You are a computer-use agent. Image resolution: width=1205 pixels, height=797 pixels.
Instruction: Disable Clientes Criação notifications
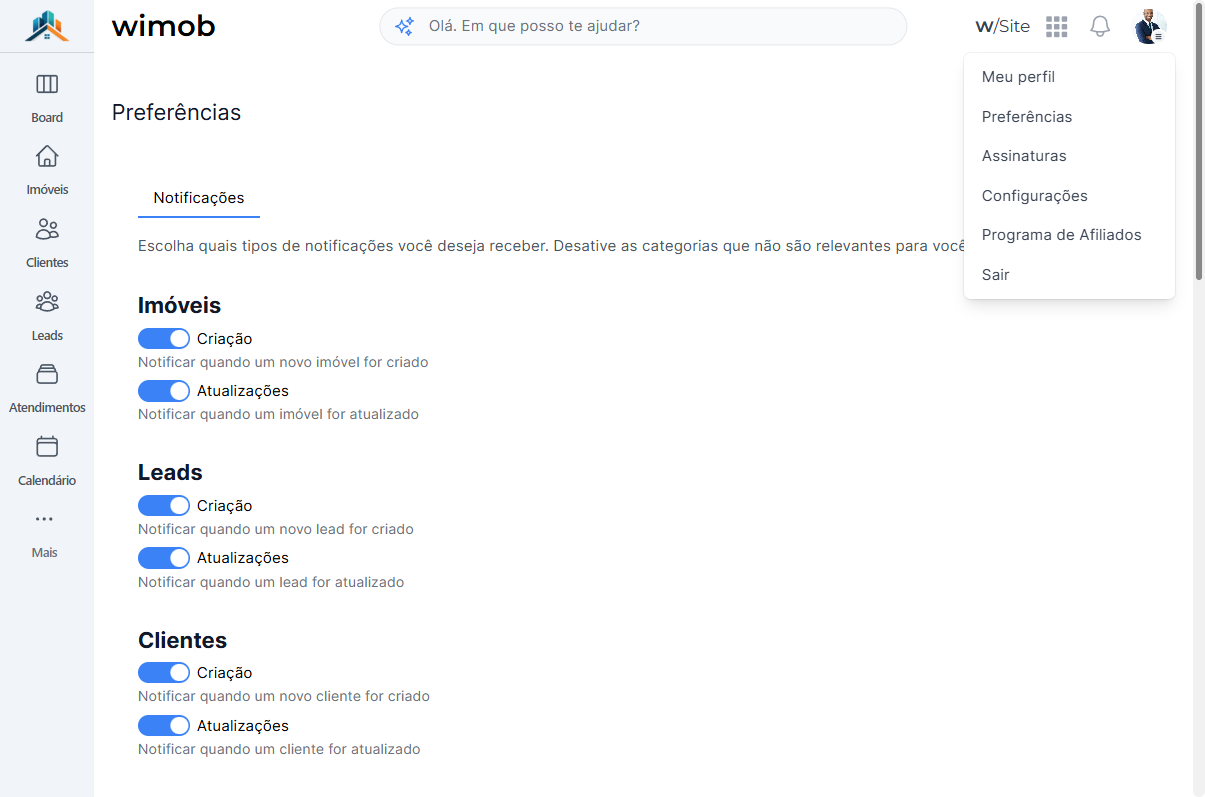(x=164, y=672)
